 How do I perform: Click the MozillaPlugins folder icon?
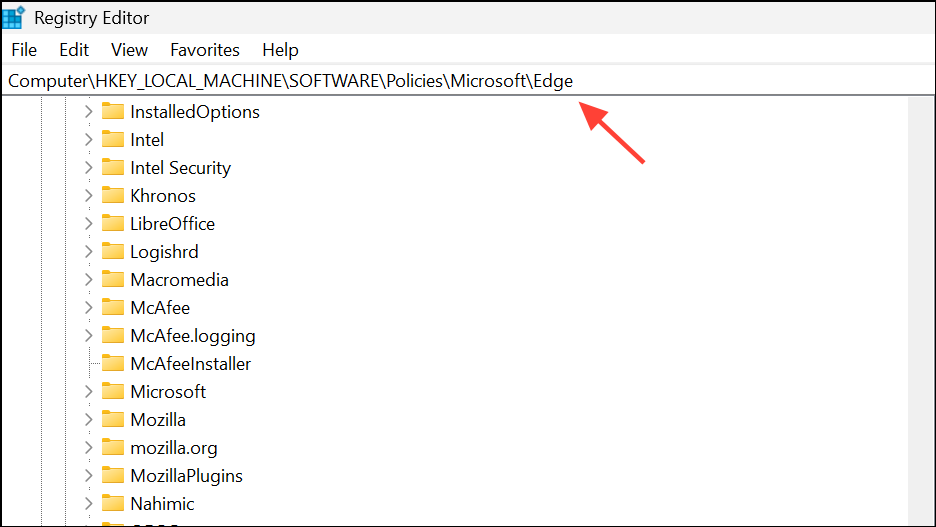[x=113, y=476]
